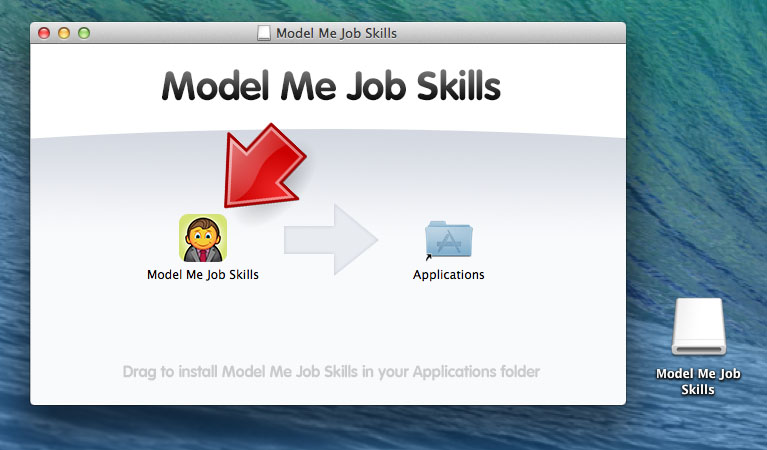Click the ocean wave desktop wallpaper

pos(695,147)
